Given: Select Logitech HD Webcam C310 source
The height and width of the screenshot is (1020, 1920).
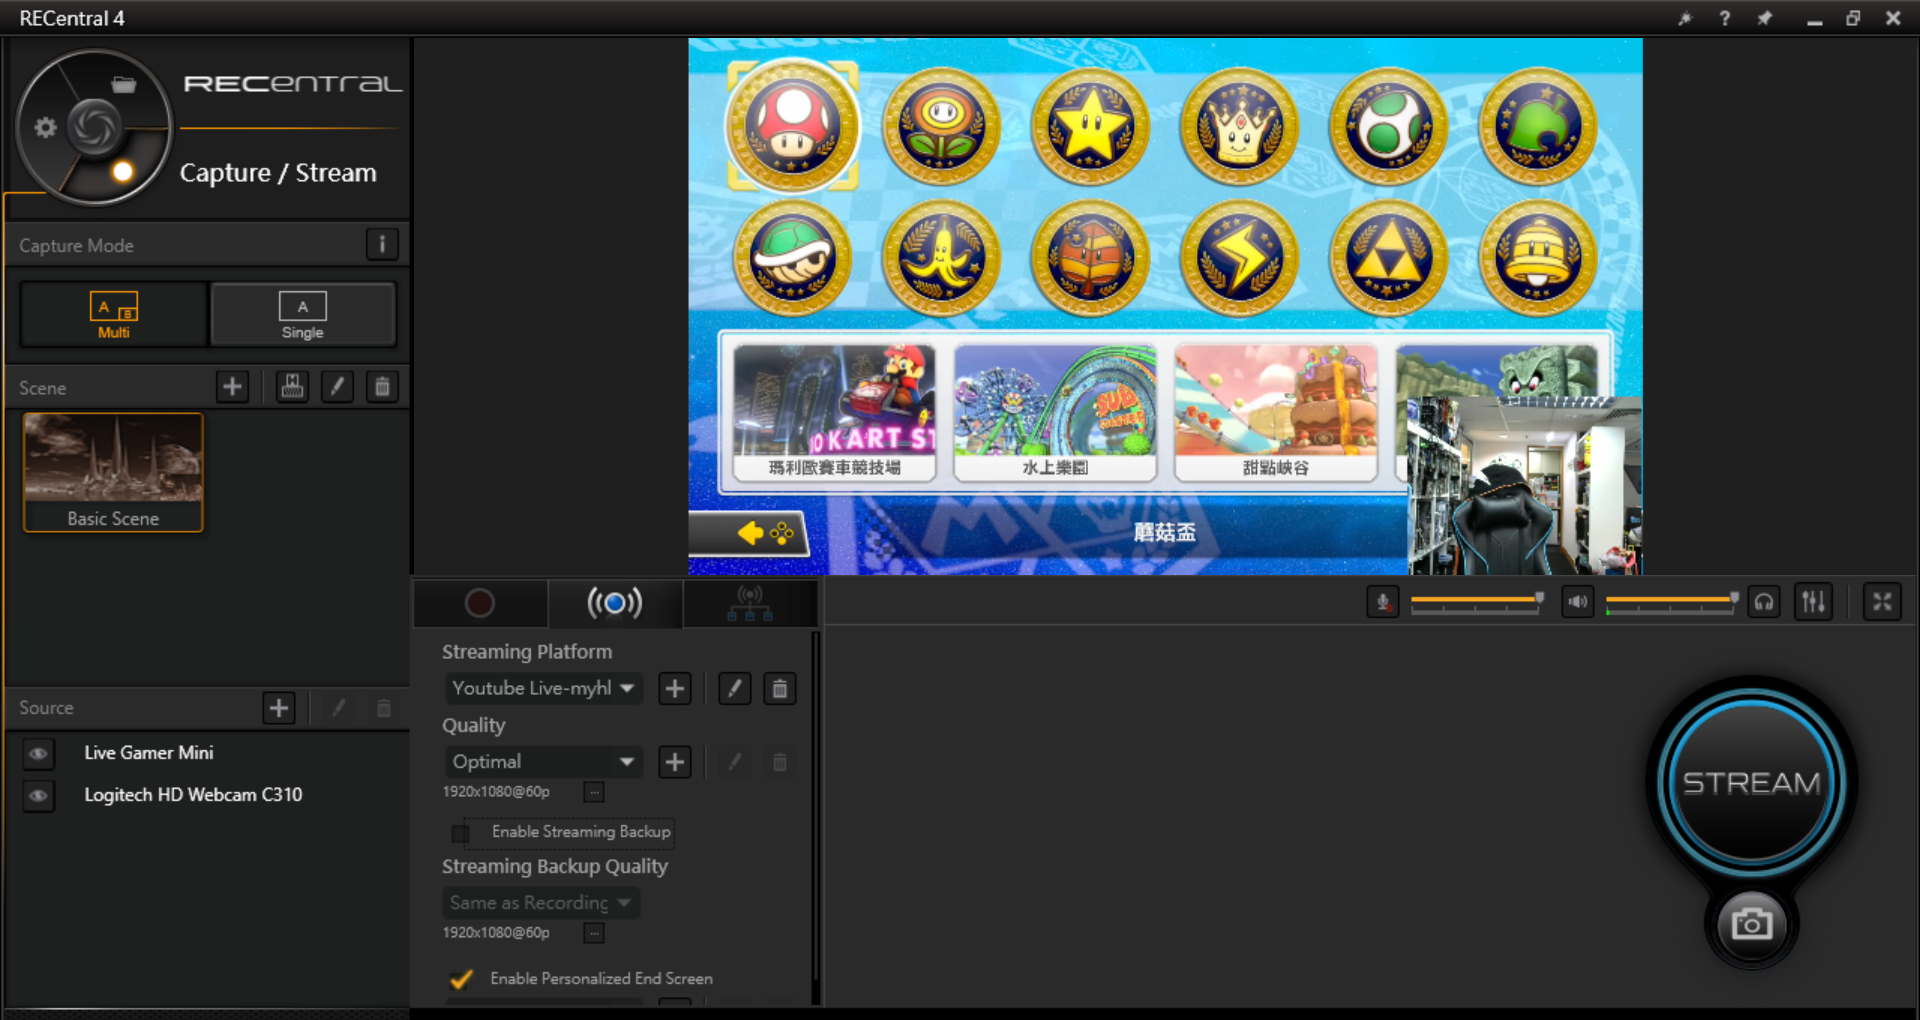Looking at the screenshot, I should pos(193,795).
